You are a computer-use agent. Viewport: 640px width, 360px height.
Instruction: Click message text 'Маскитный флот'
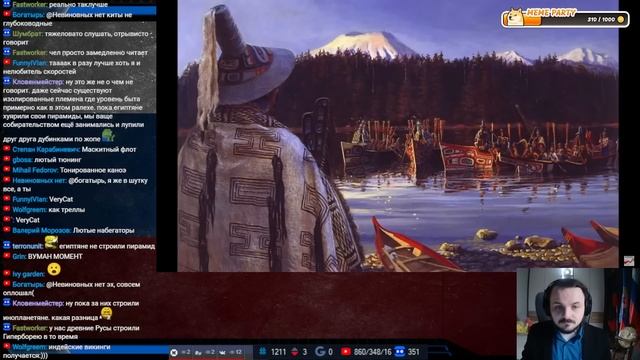tap(109, 149)
